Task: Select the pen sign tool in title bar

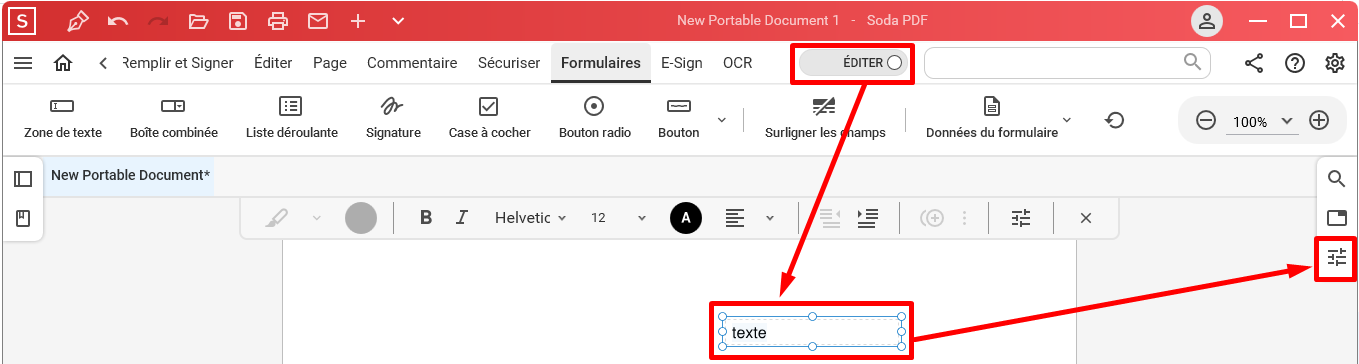Action: coord(77,21)
